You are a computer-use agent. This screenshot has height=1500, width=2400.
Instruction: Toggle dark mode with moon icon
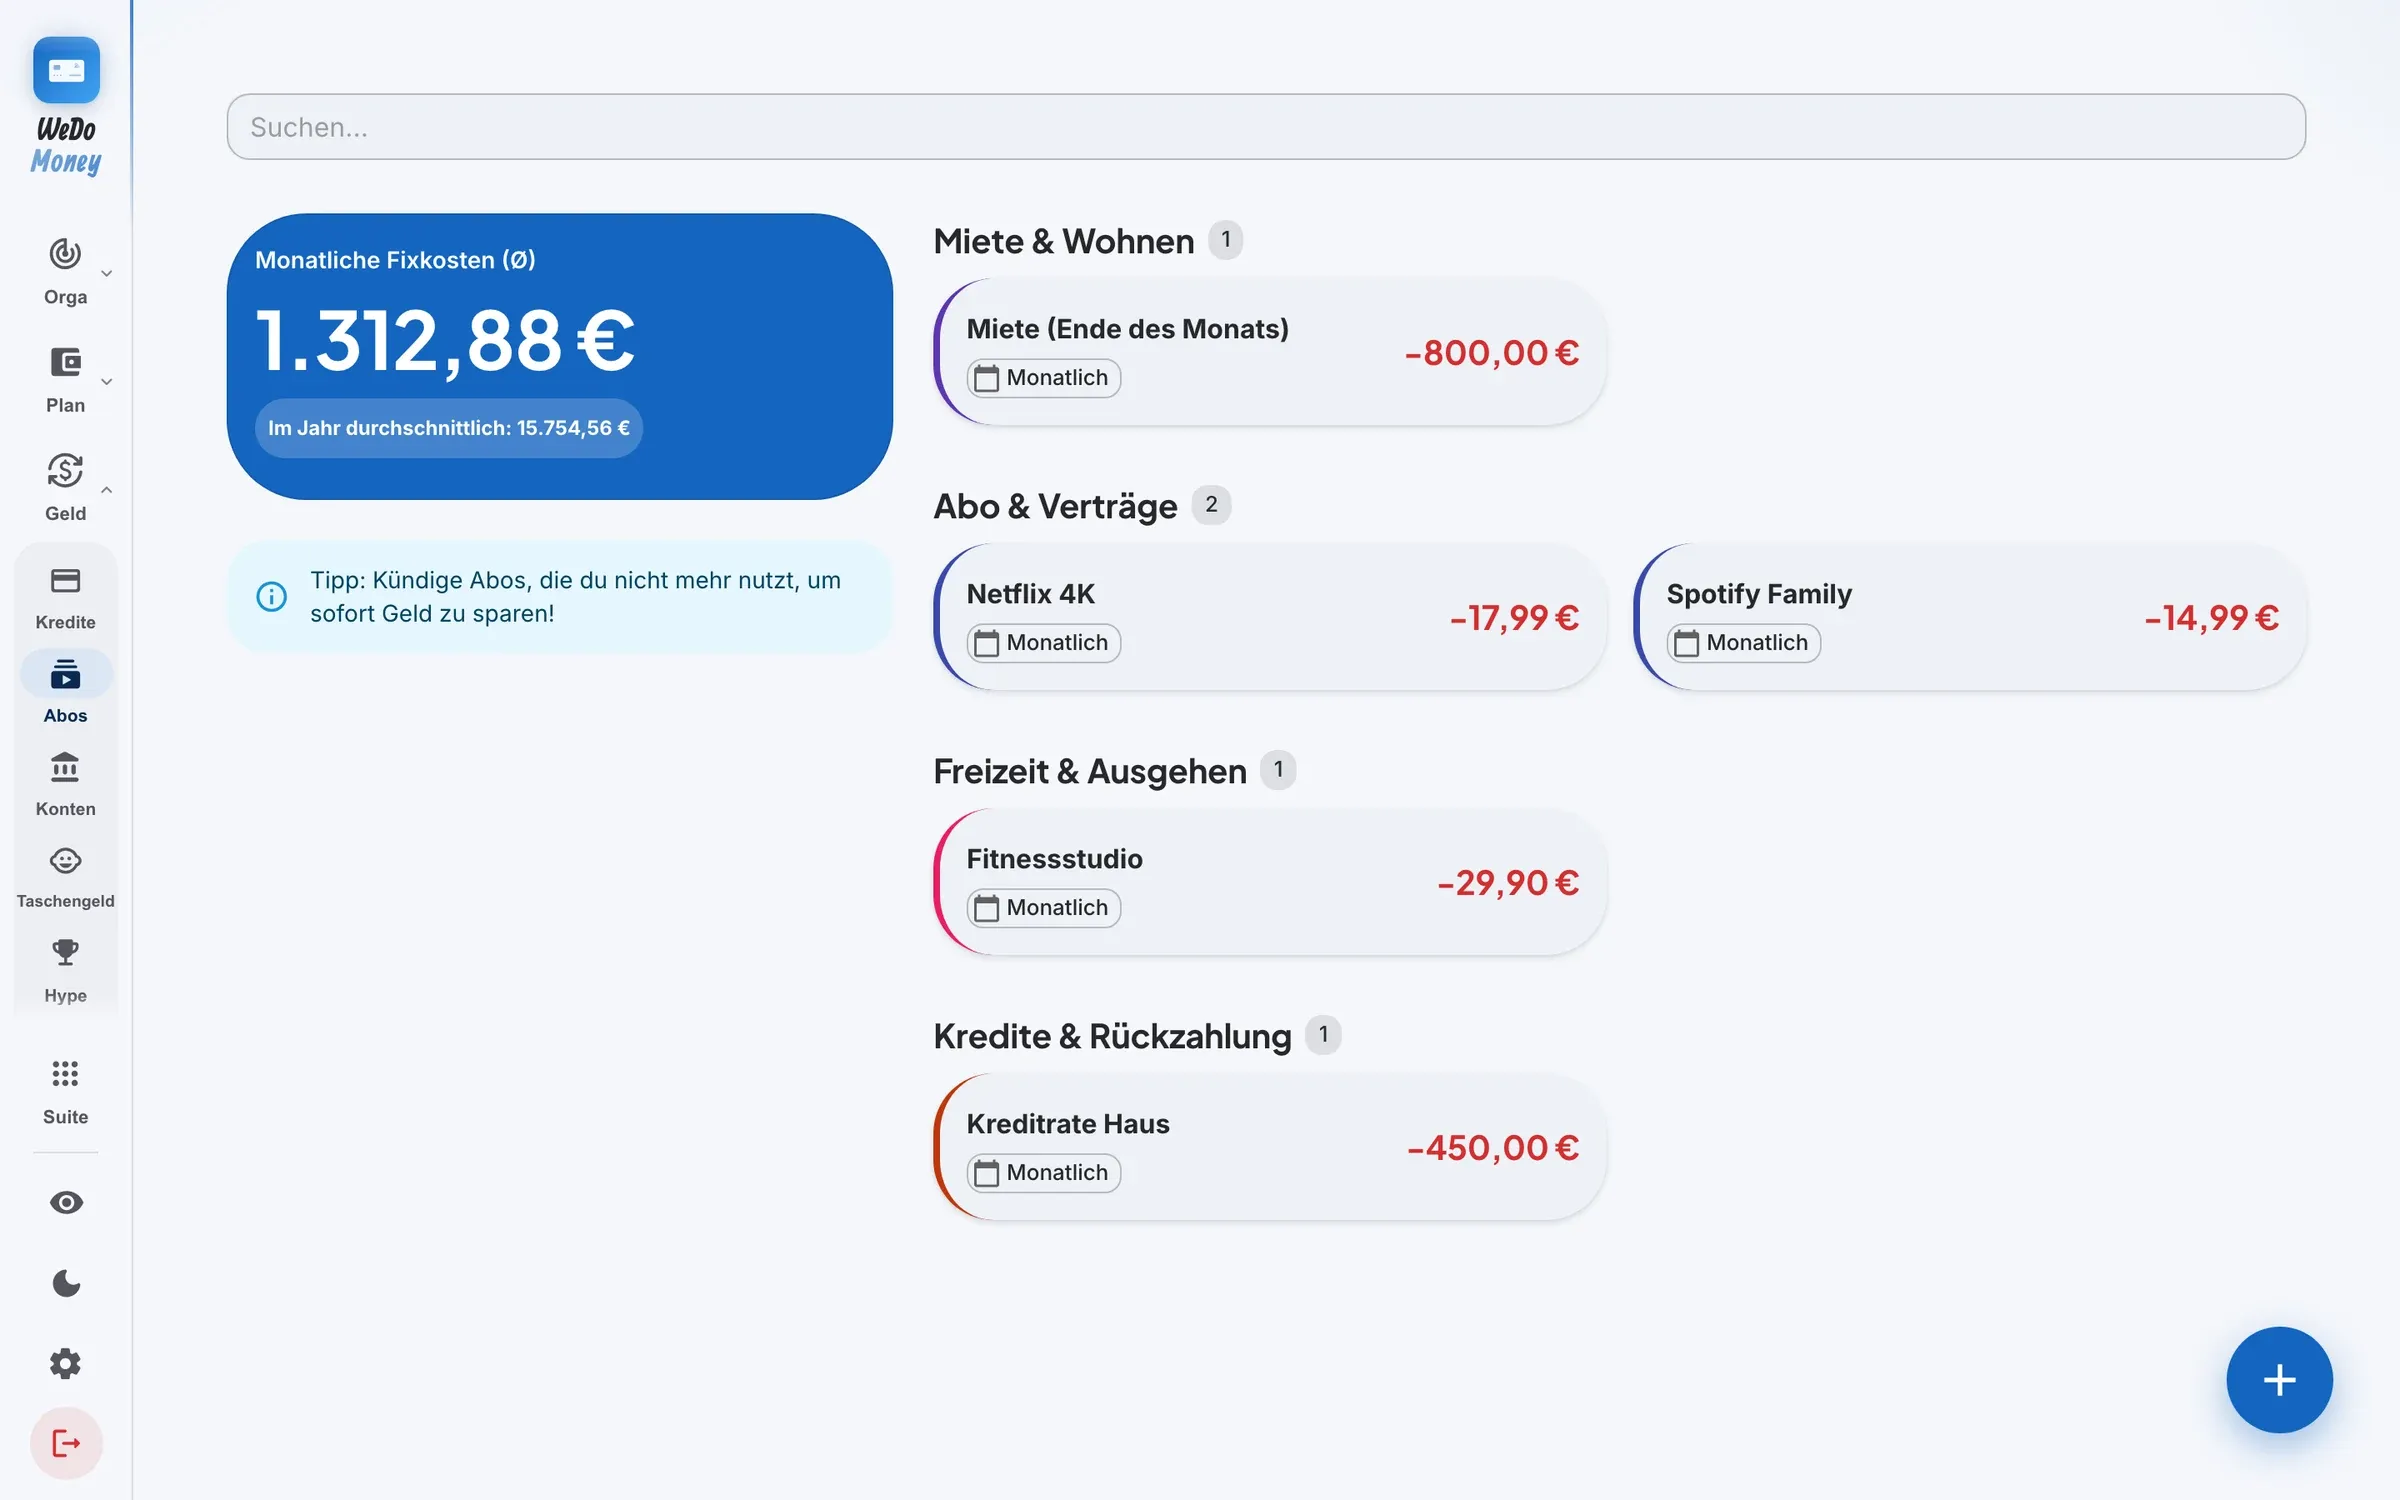(x=66, y=1283)
